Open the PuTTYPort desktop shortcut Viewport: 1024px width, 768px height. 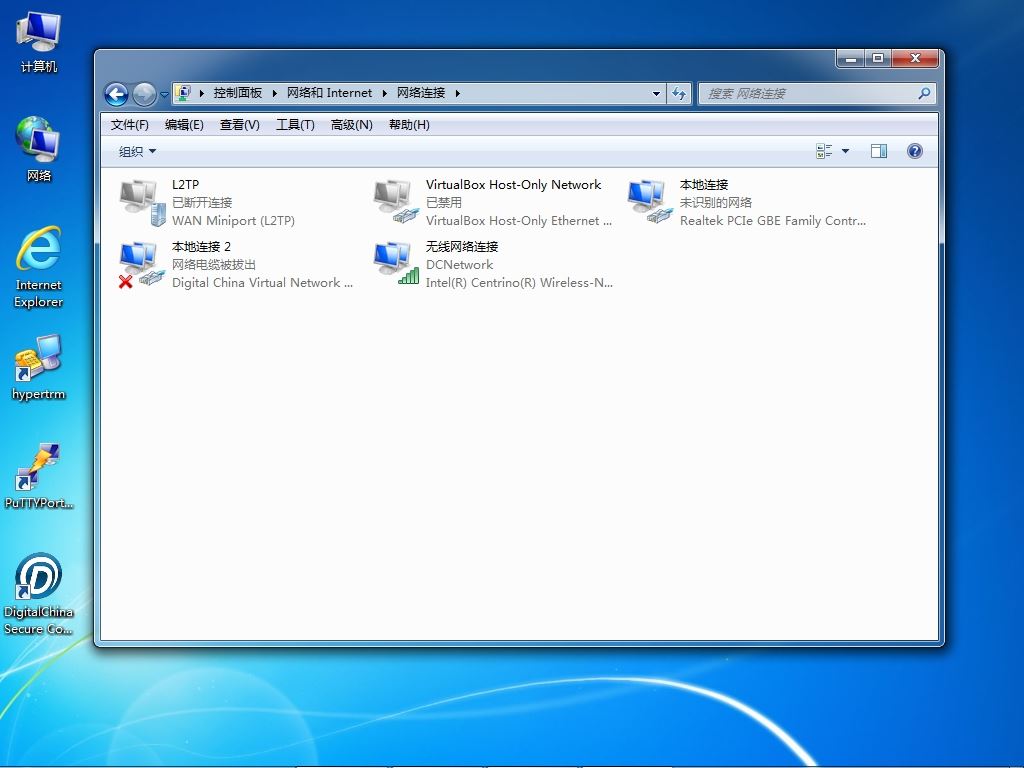39,476
